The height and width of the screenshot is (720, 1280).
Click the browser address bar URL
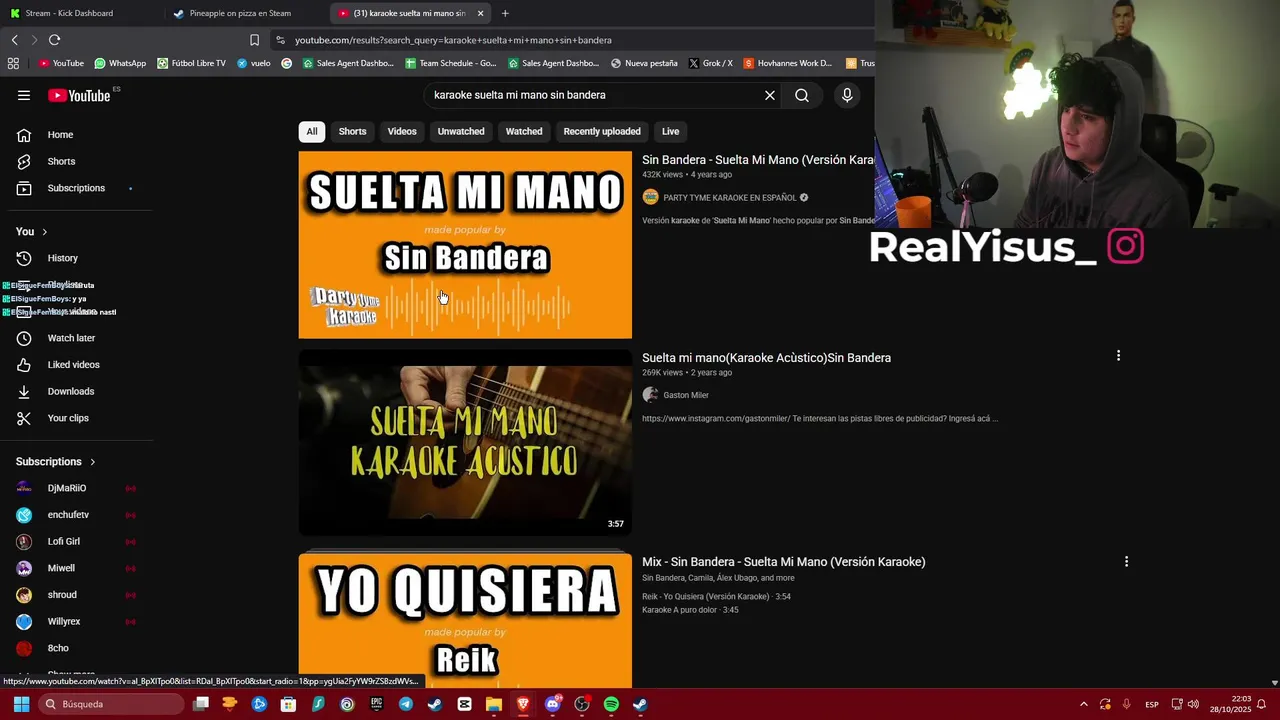453,40
